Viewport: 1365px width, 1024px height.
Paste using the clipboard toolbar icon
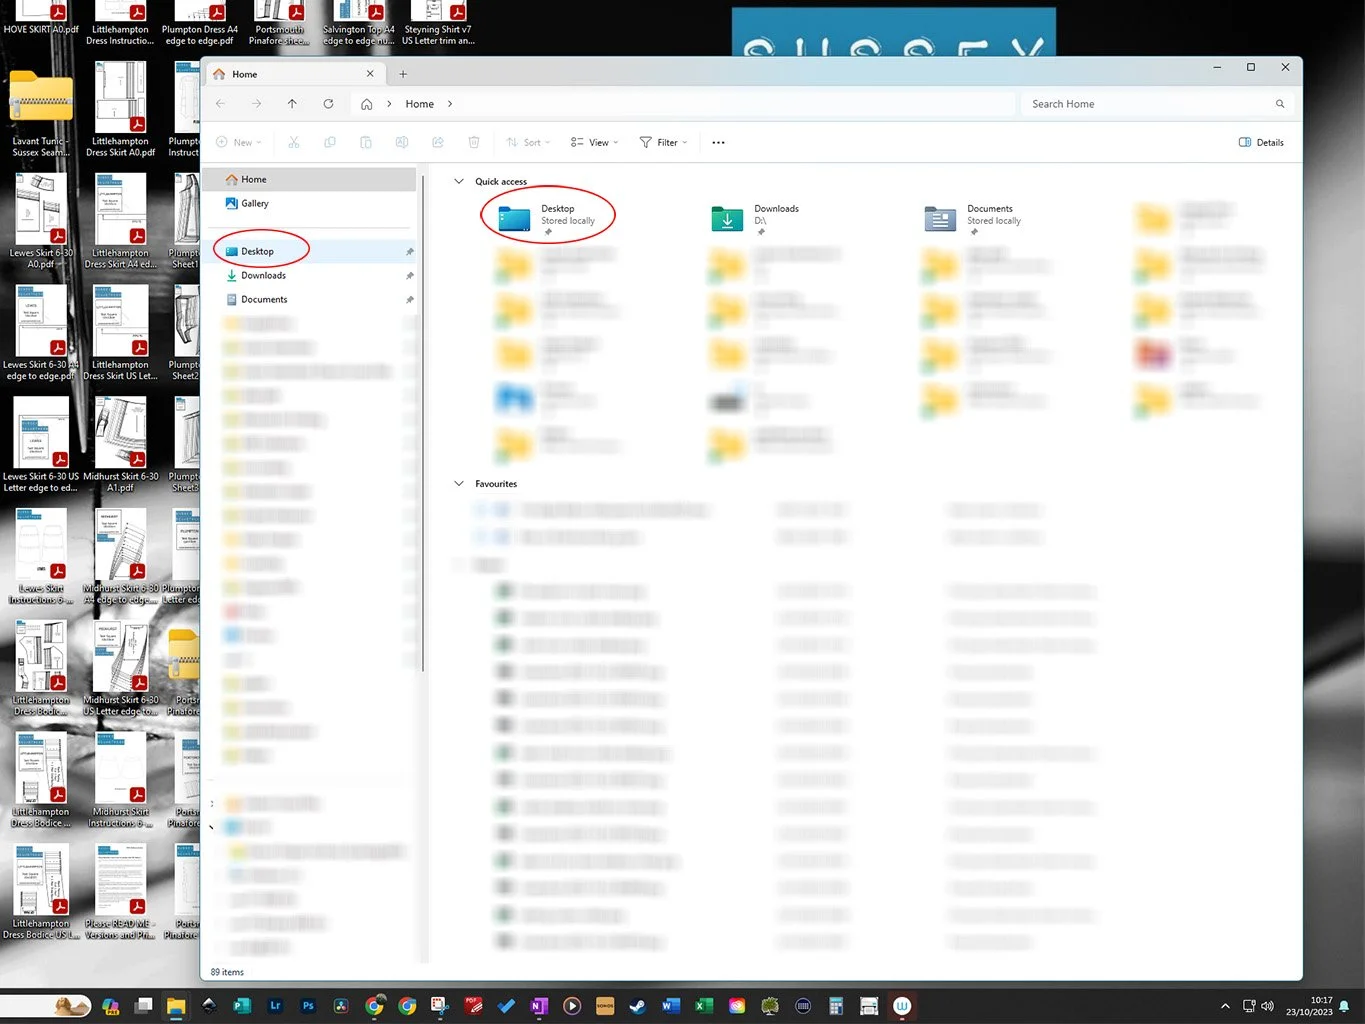[366, 142]
